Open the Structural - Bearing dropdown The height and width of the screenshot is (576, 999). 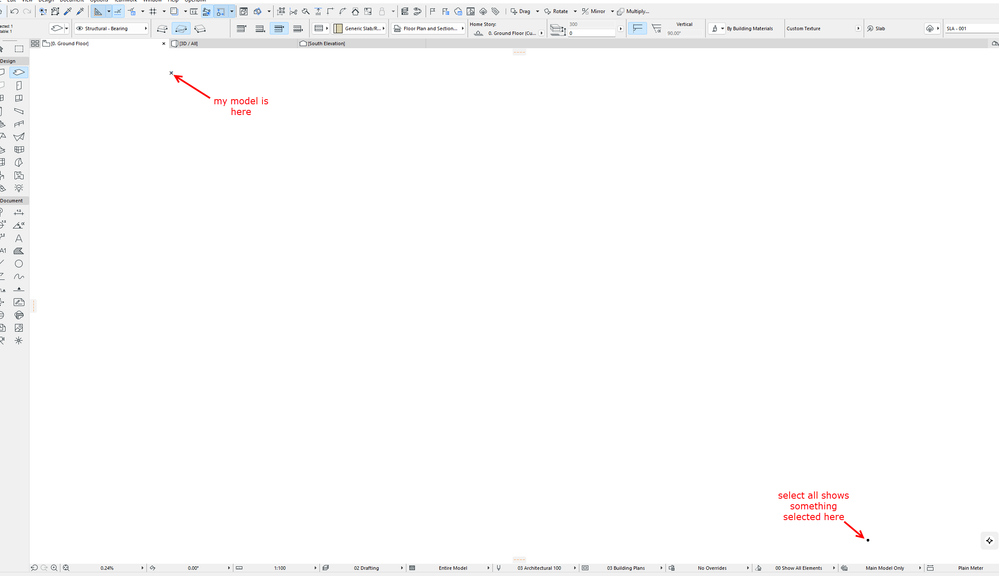pyautogui.click(x=111, y=29)
